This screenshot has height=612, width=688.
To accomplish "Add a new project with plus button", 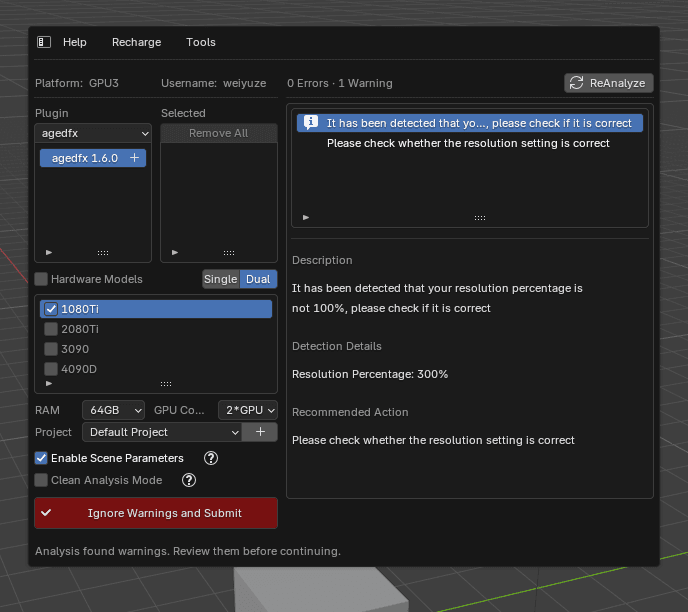I will pos(260,432).
